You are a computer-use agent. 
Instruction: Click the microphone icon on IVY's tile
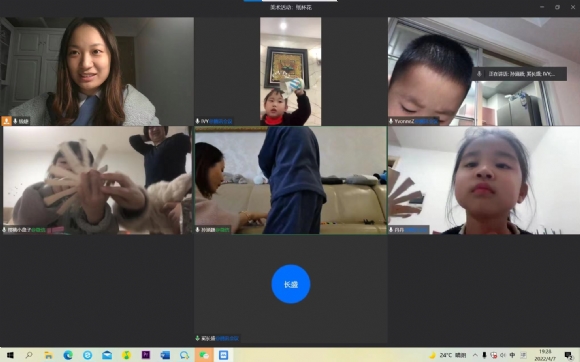(x=198, y=121)
